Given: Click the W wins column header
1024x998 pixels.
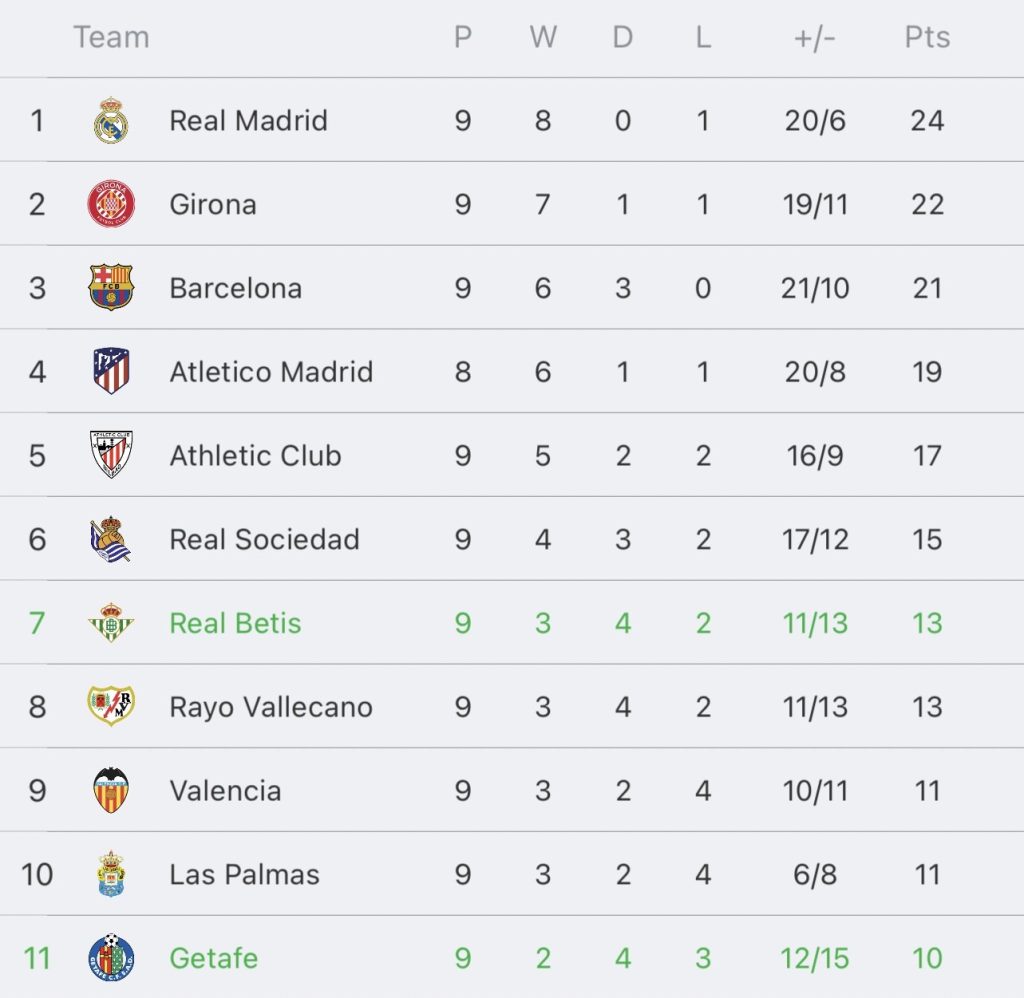Looking at the screenshot, I should pyautogui.click(x=543, y=37).
